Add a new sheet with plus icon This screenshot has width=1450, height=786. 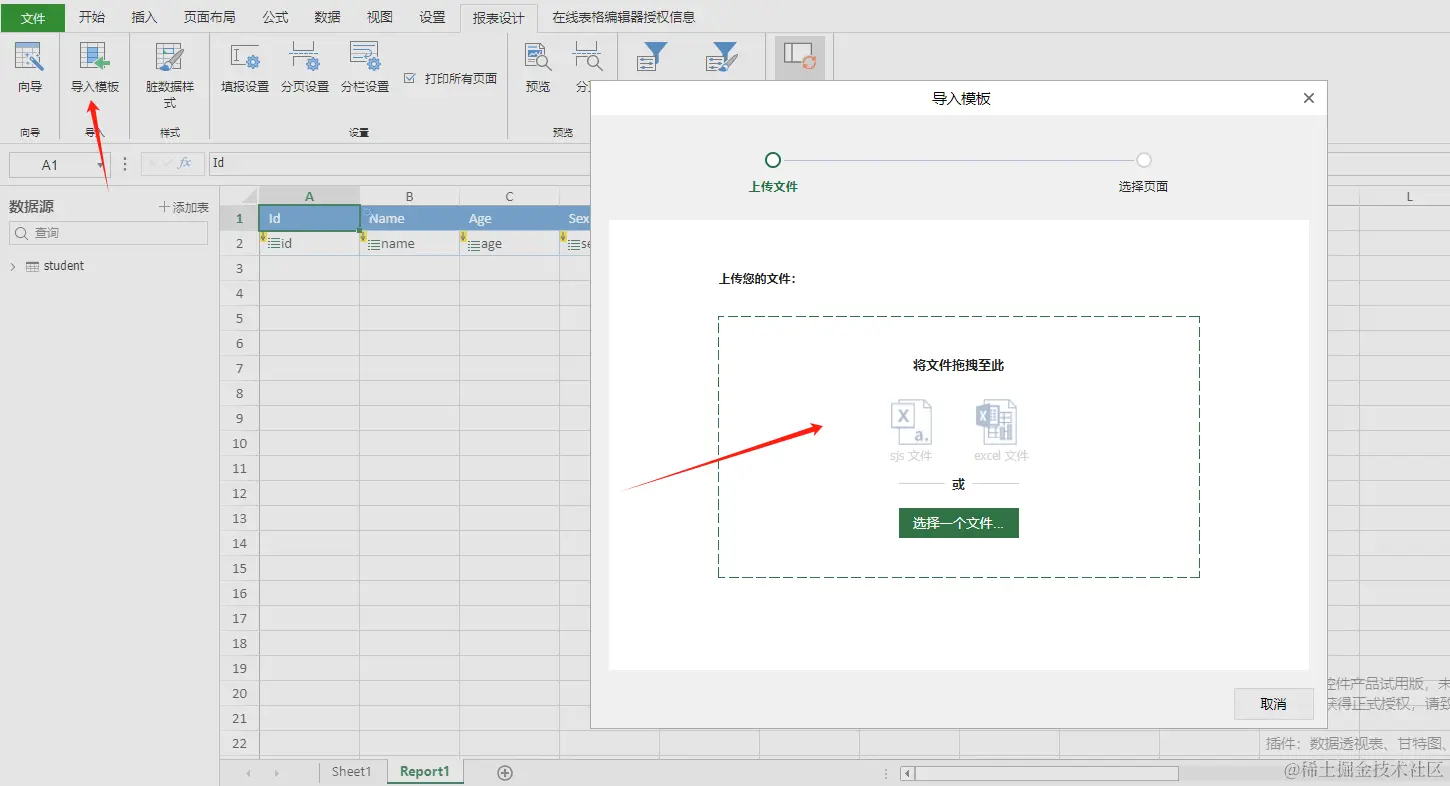(x=505, y=772)
